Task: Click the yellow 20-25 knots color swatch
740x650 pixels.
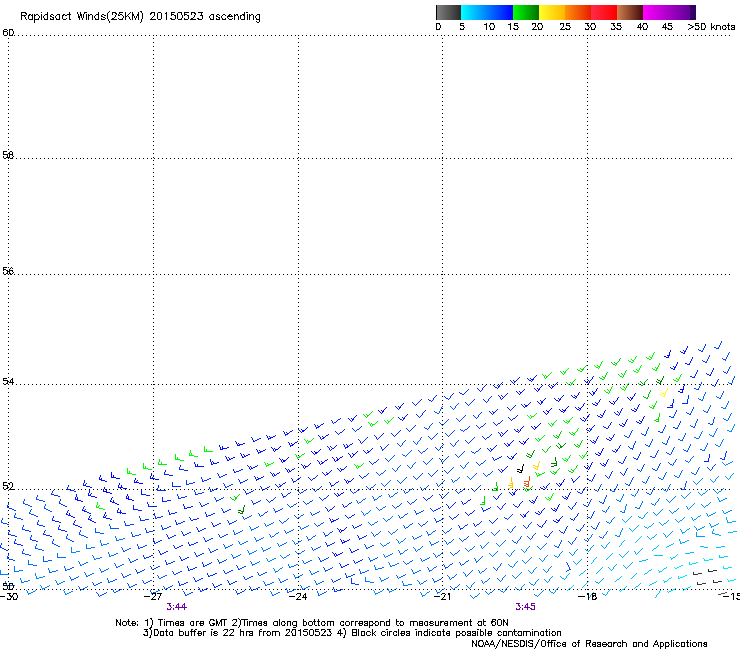Action: click(552, 12)
